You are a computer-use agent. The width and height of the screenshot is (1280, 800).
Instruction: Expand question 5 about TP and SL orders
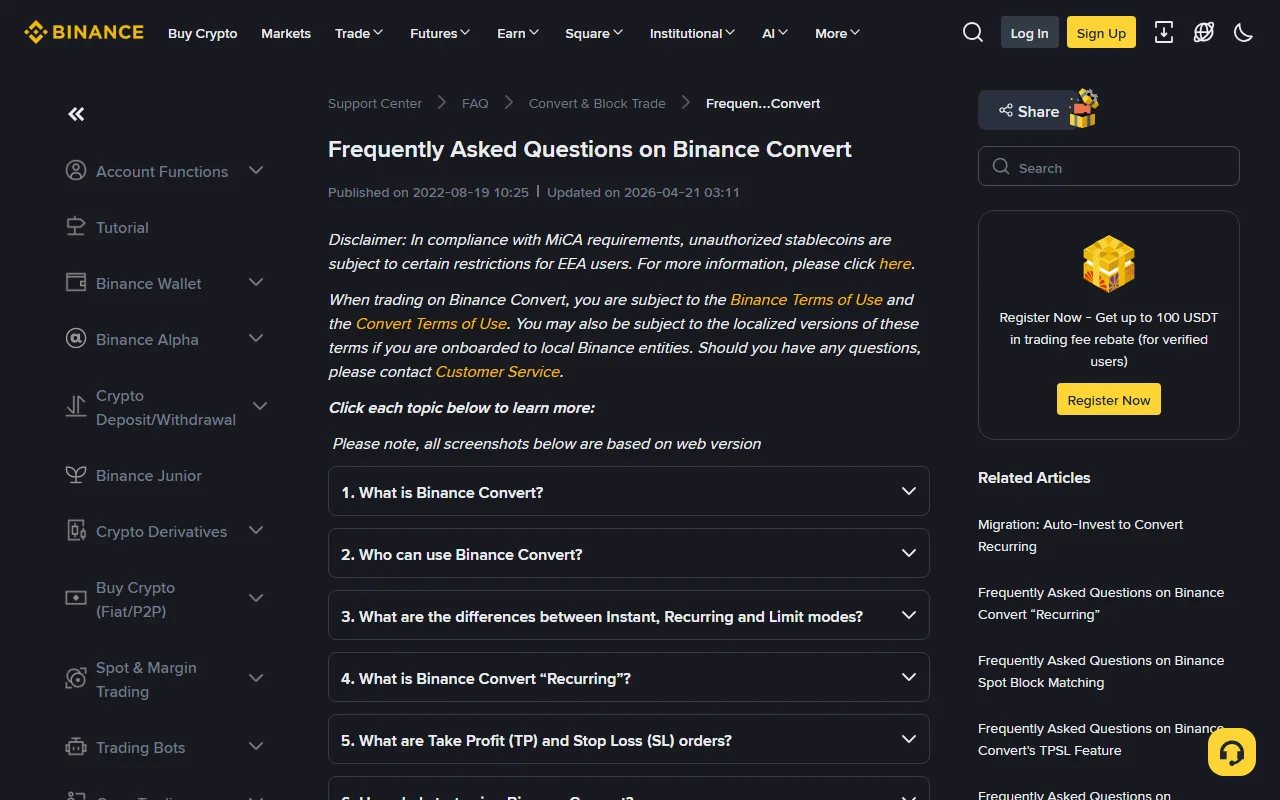point(629,739)
